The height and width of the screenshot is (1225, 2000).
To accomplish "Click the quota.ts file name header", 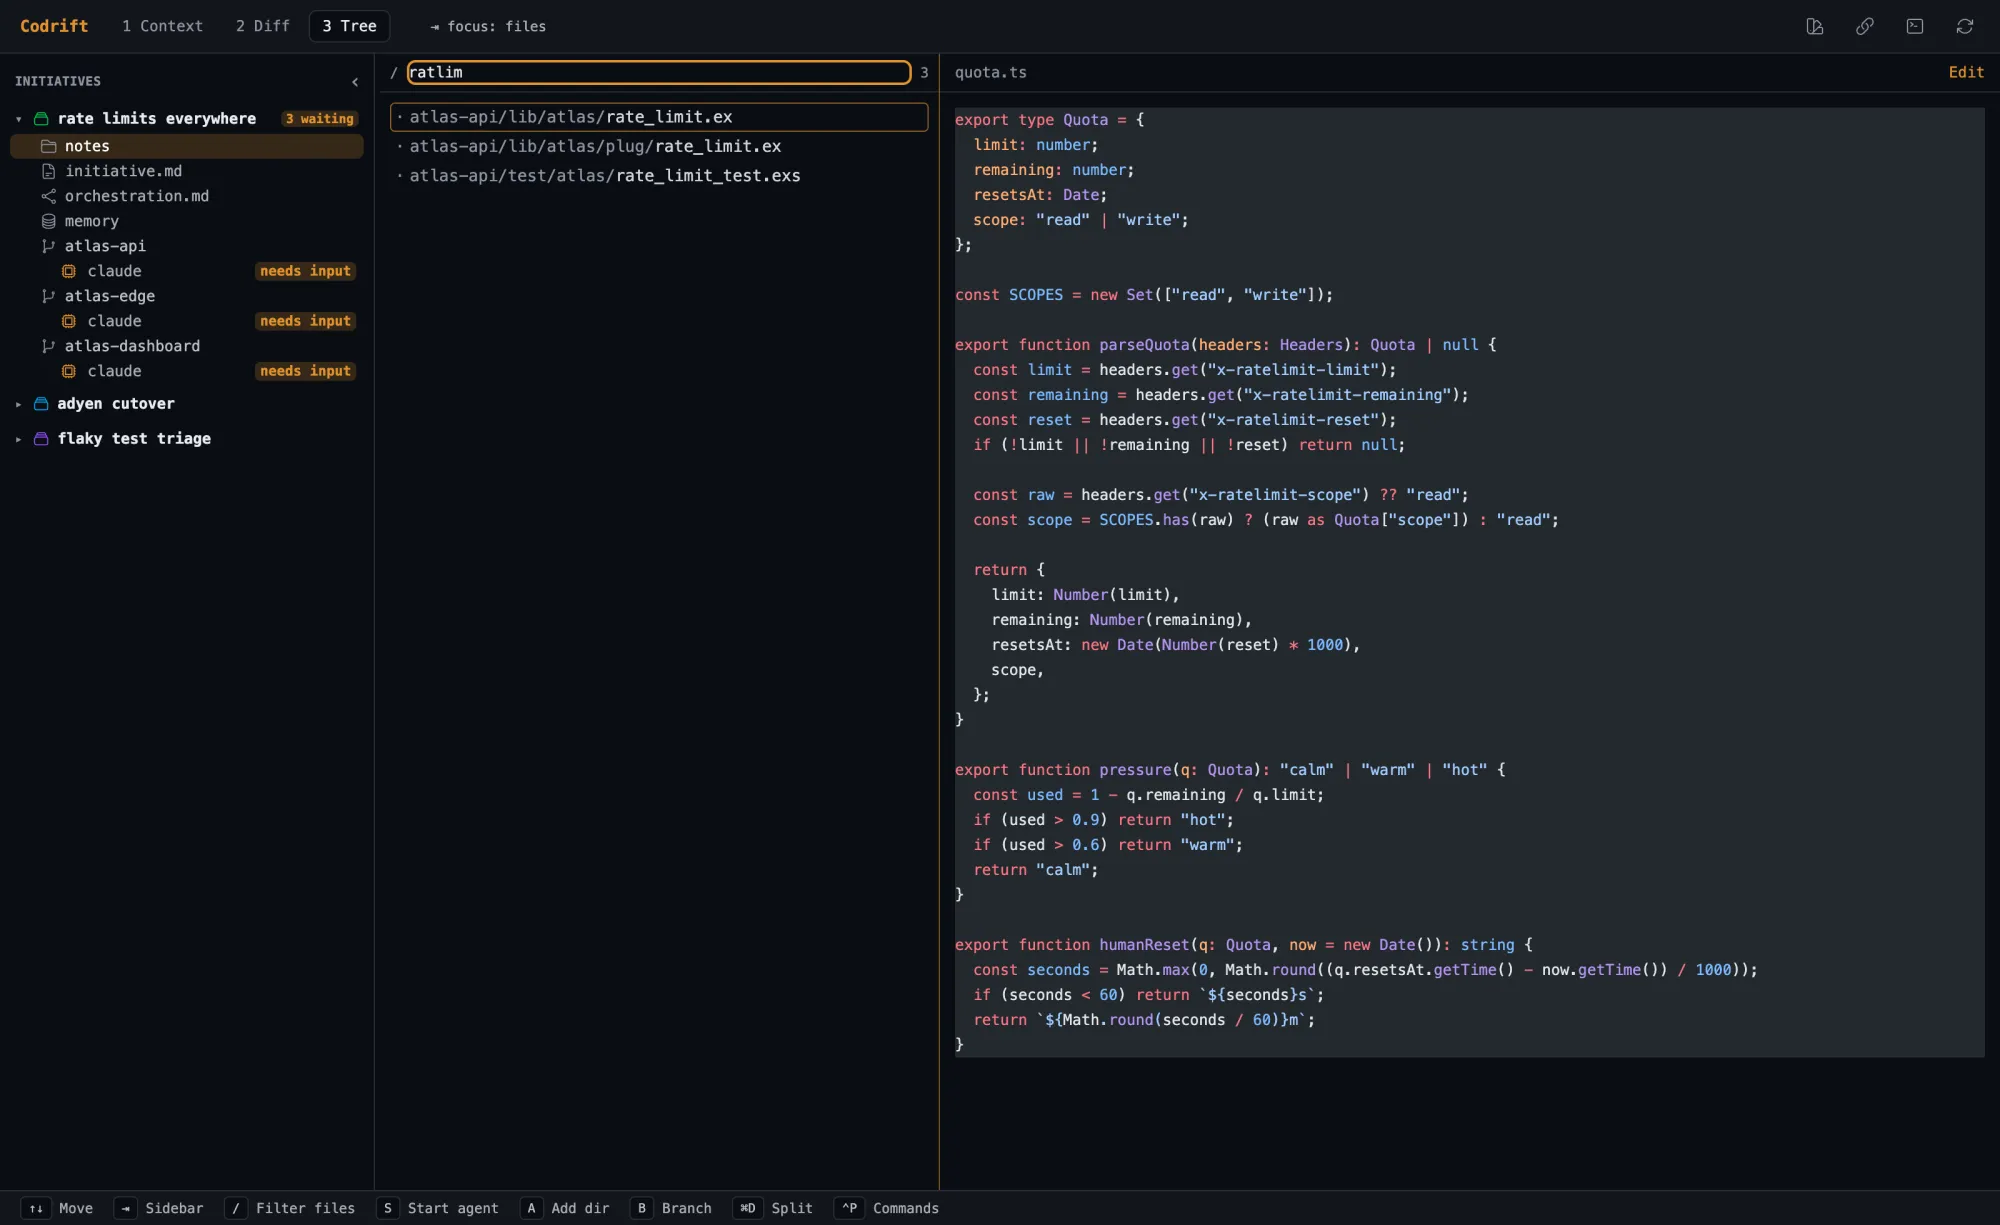I will point(990,72).
